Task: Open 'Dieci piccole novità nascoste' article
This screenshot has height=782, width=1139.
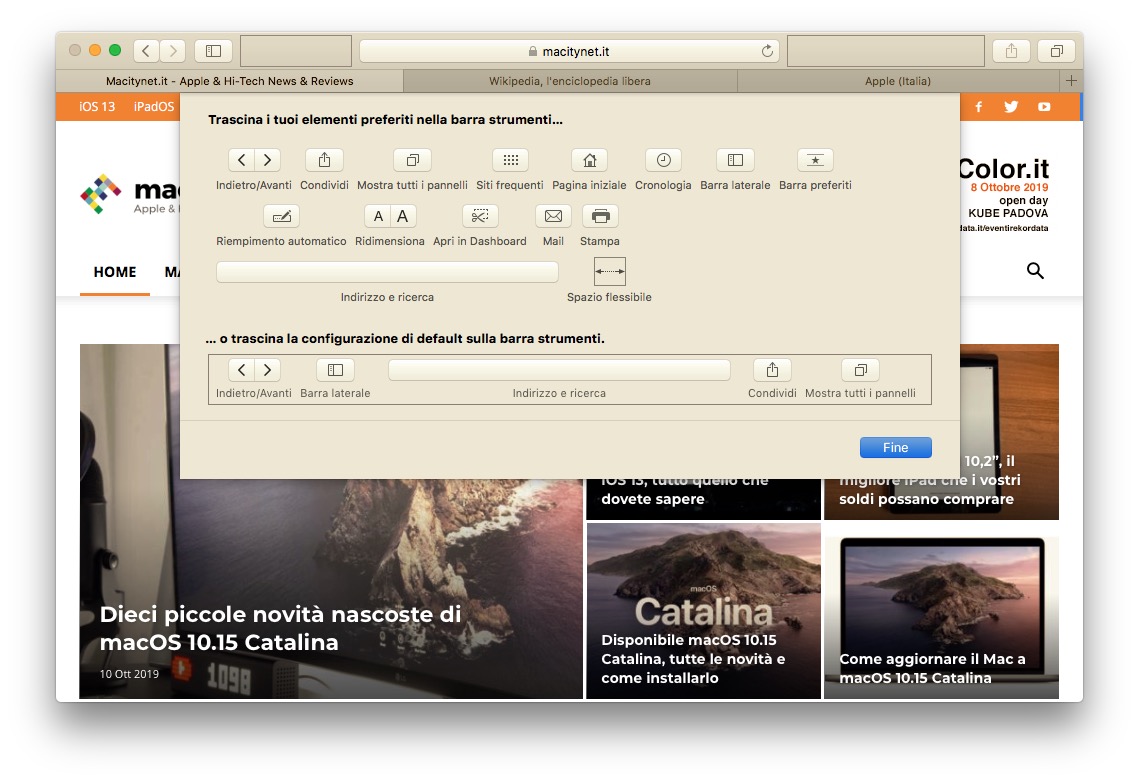Action: 280,628
